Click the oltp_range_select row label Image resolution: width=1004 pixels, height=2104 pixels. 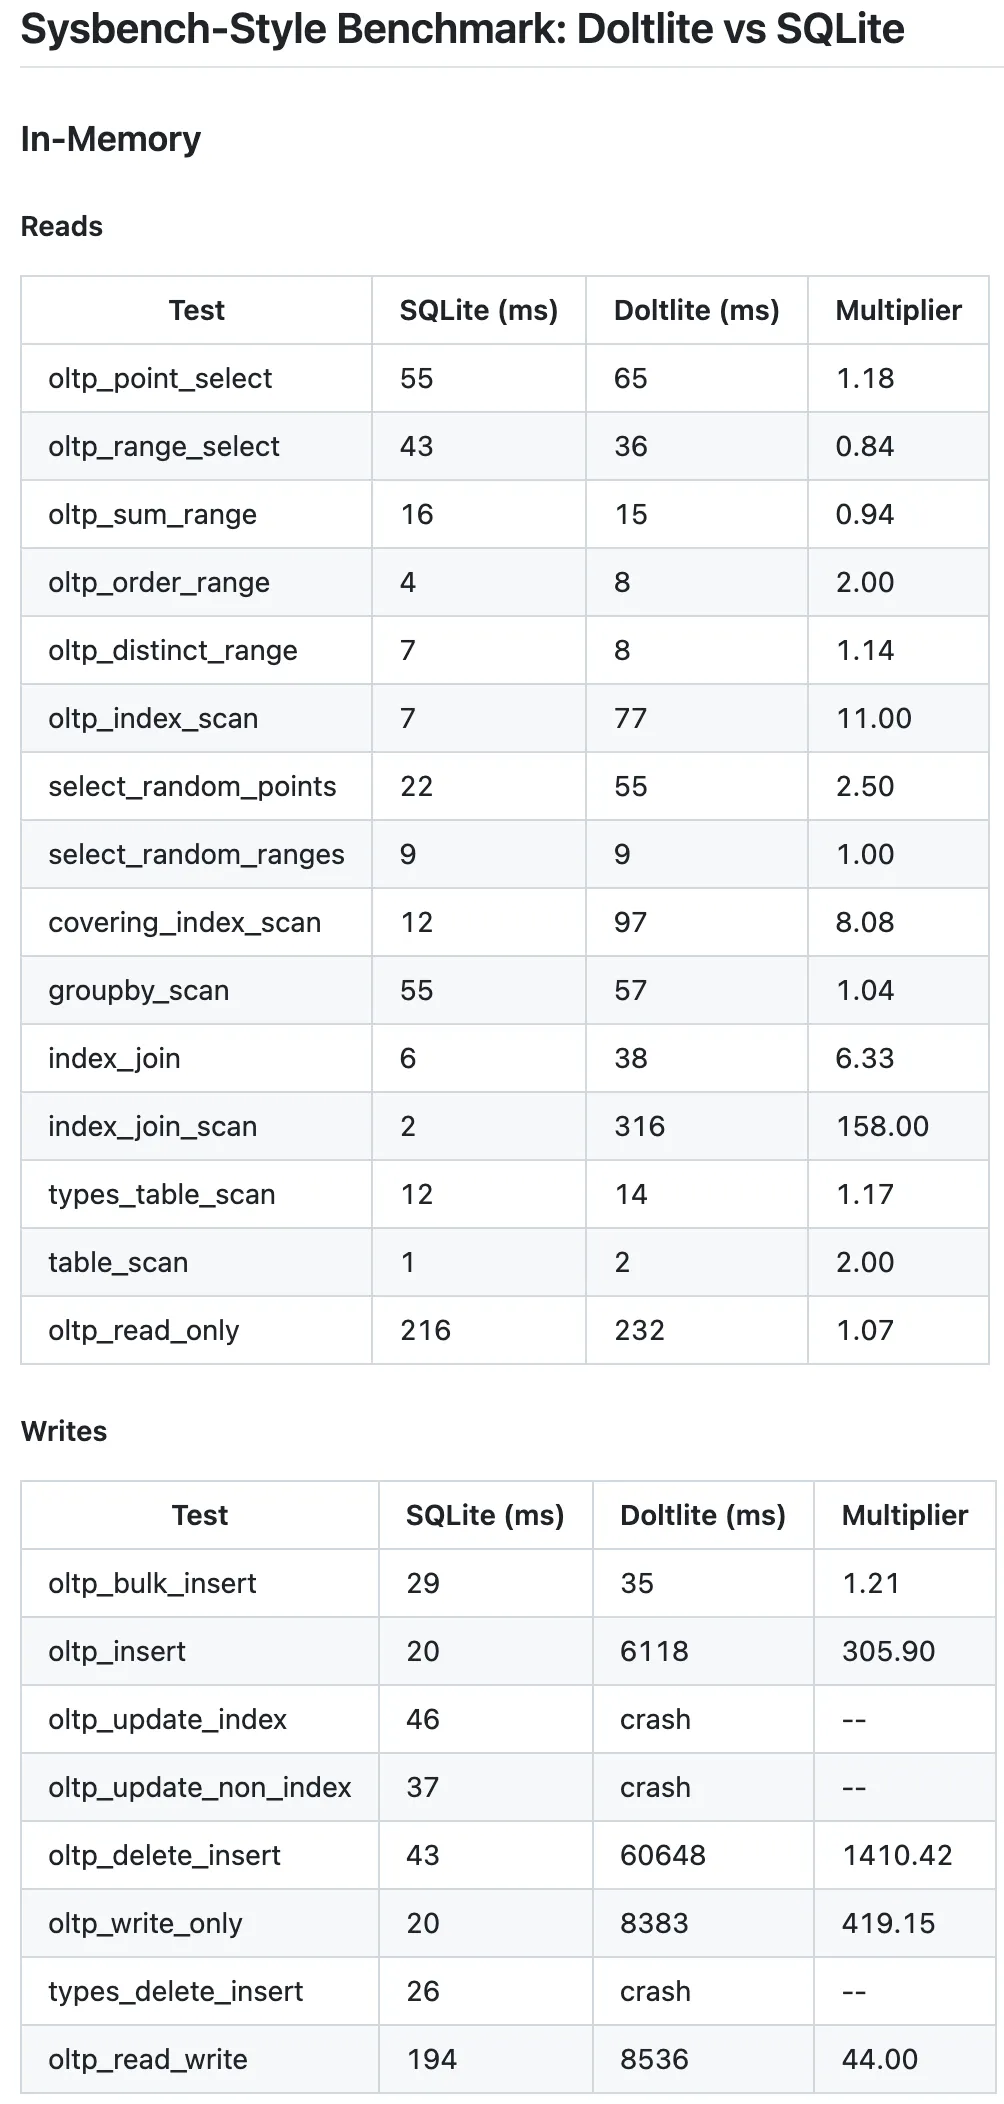pos(164,446)
